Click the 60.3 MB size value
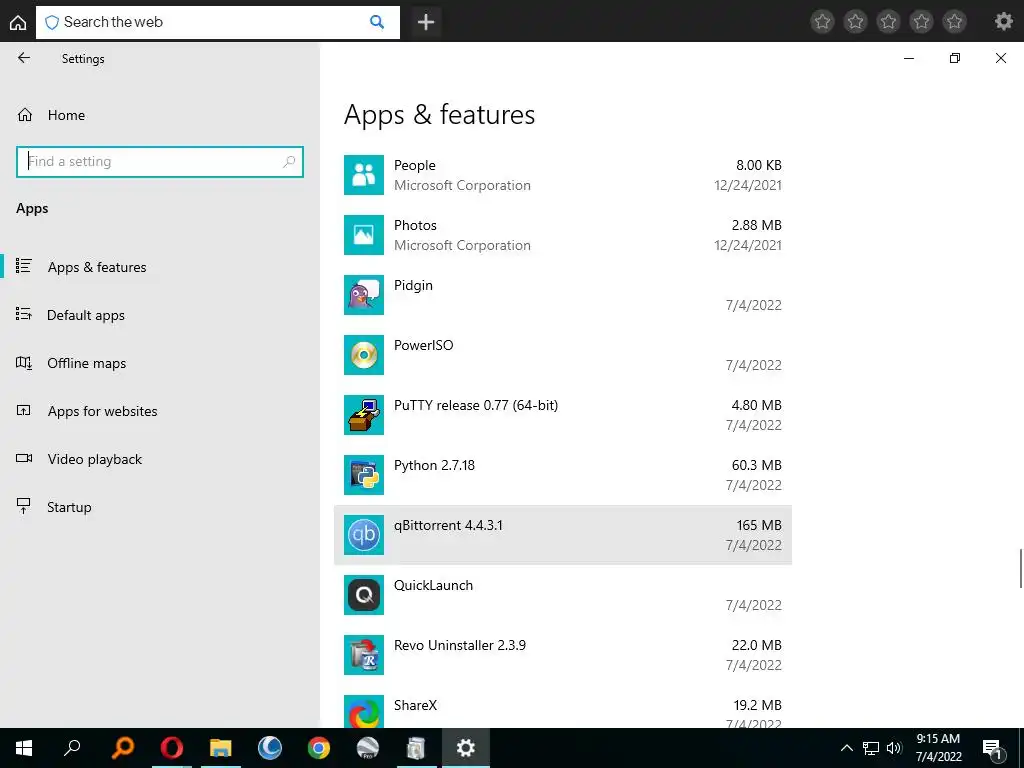 click(756, 466)
